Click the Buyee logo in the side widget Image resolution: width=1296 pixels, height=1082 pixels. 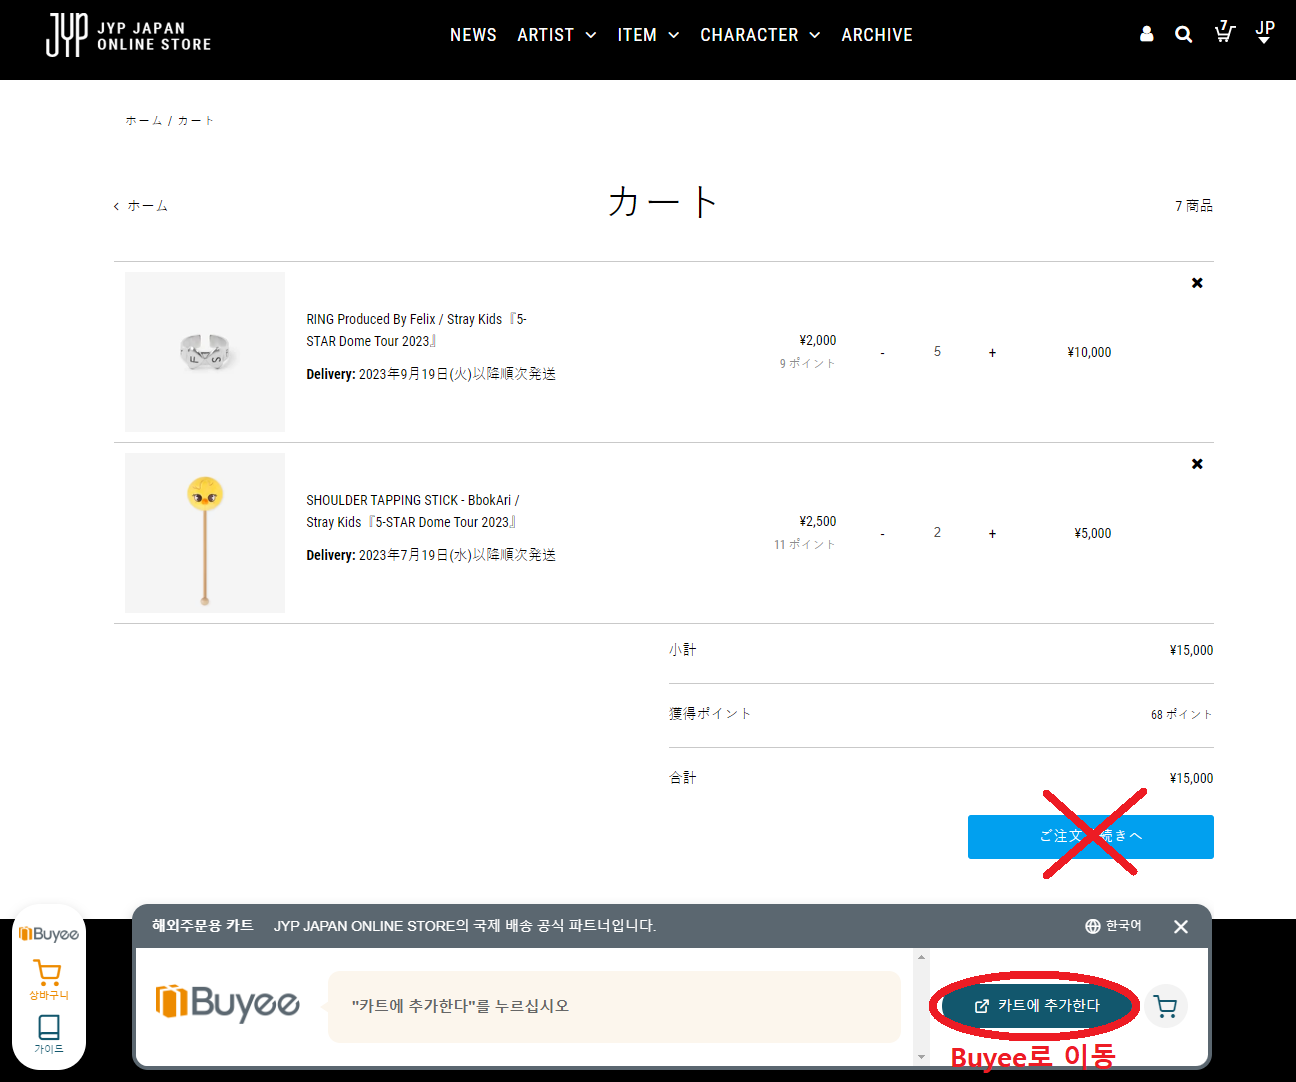(x=48, y=934)
